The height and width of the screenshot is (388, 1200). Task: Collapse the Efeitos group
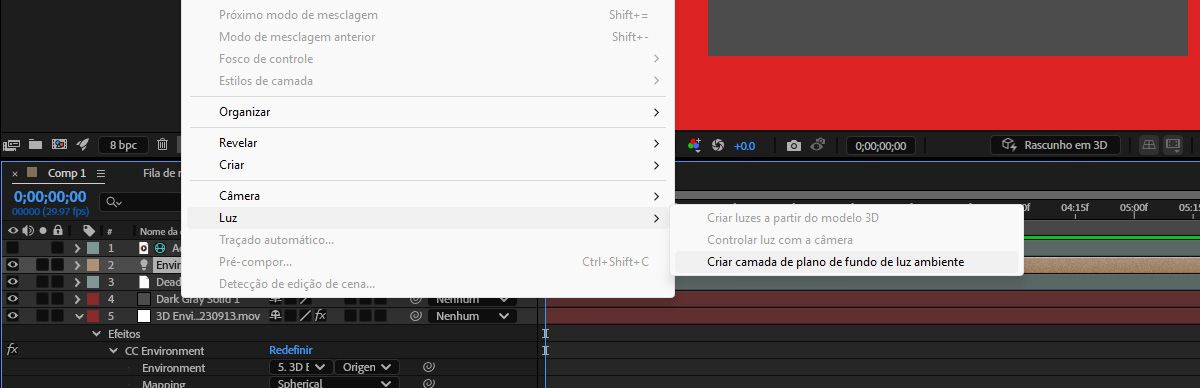click(x=97, y=334)
